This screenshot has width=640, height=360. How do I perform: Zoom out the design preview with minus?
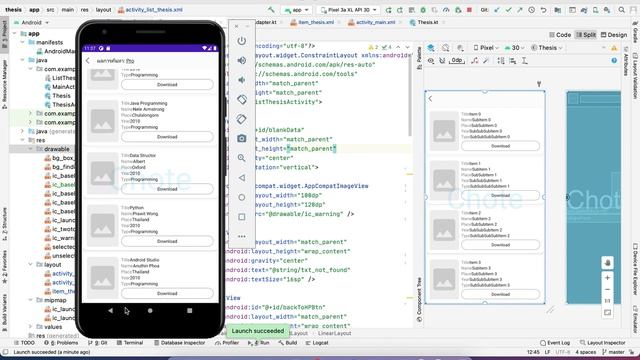(607, 289)
